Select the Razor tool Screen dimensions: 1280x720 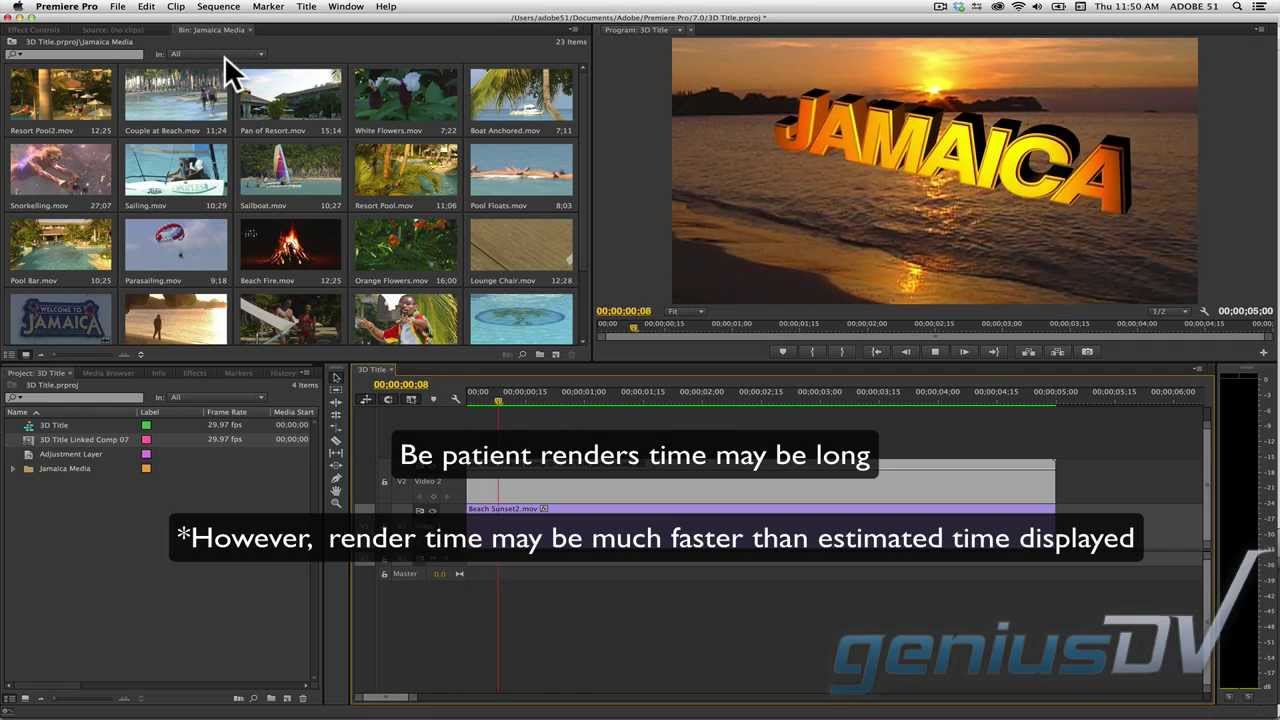pos(336,440)
